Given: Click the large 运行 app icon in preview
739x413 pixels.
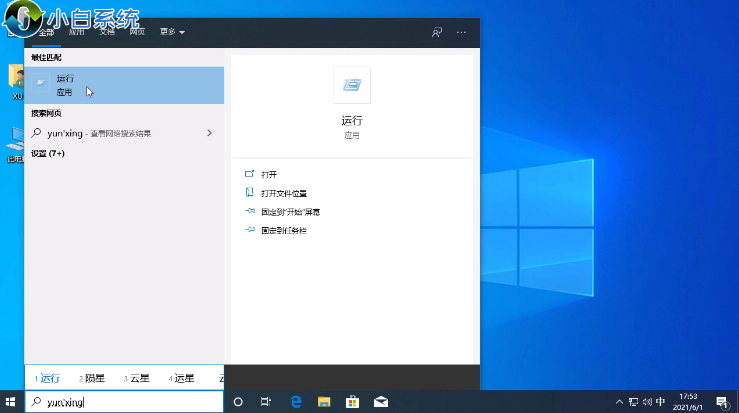Looking at the screenshot, I should point(351,86).
